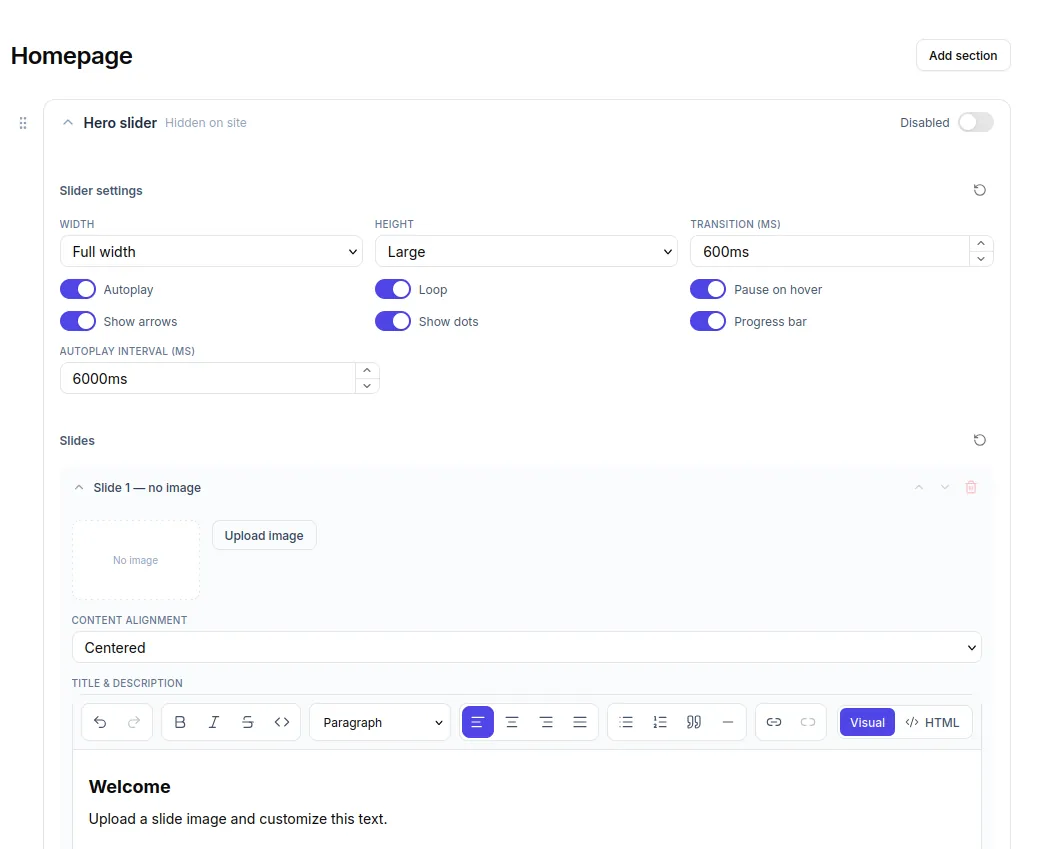This screenshot has height=849, width=1062.
Task: Increase the Transition value with up arrow
Action: pyautogui.click(x=981, y=244)
